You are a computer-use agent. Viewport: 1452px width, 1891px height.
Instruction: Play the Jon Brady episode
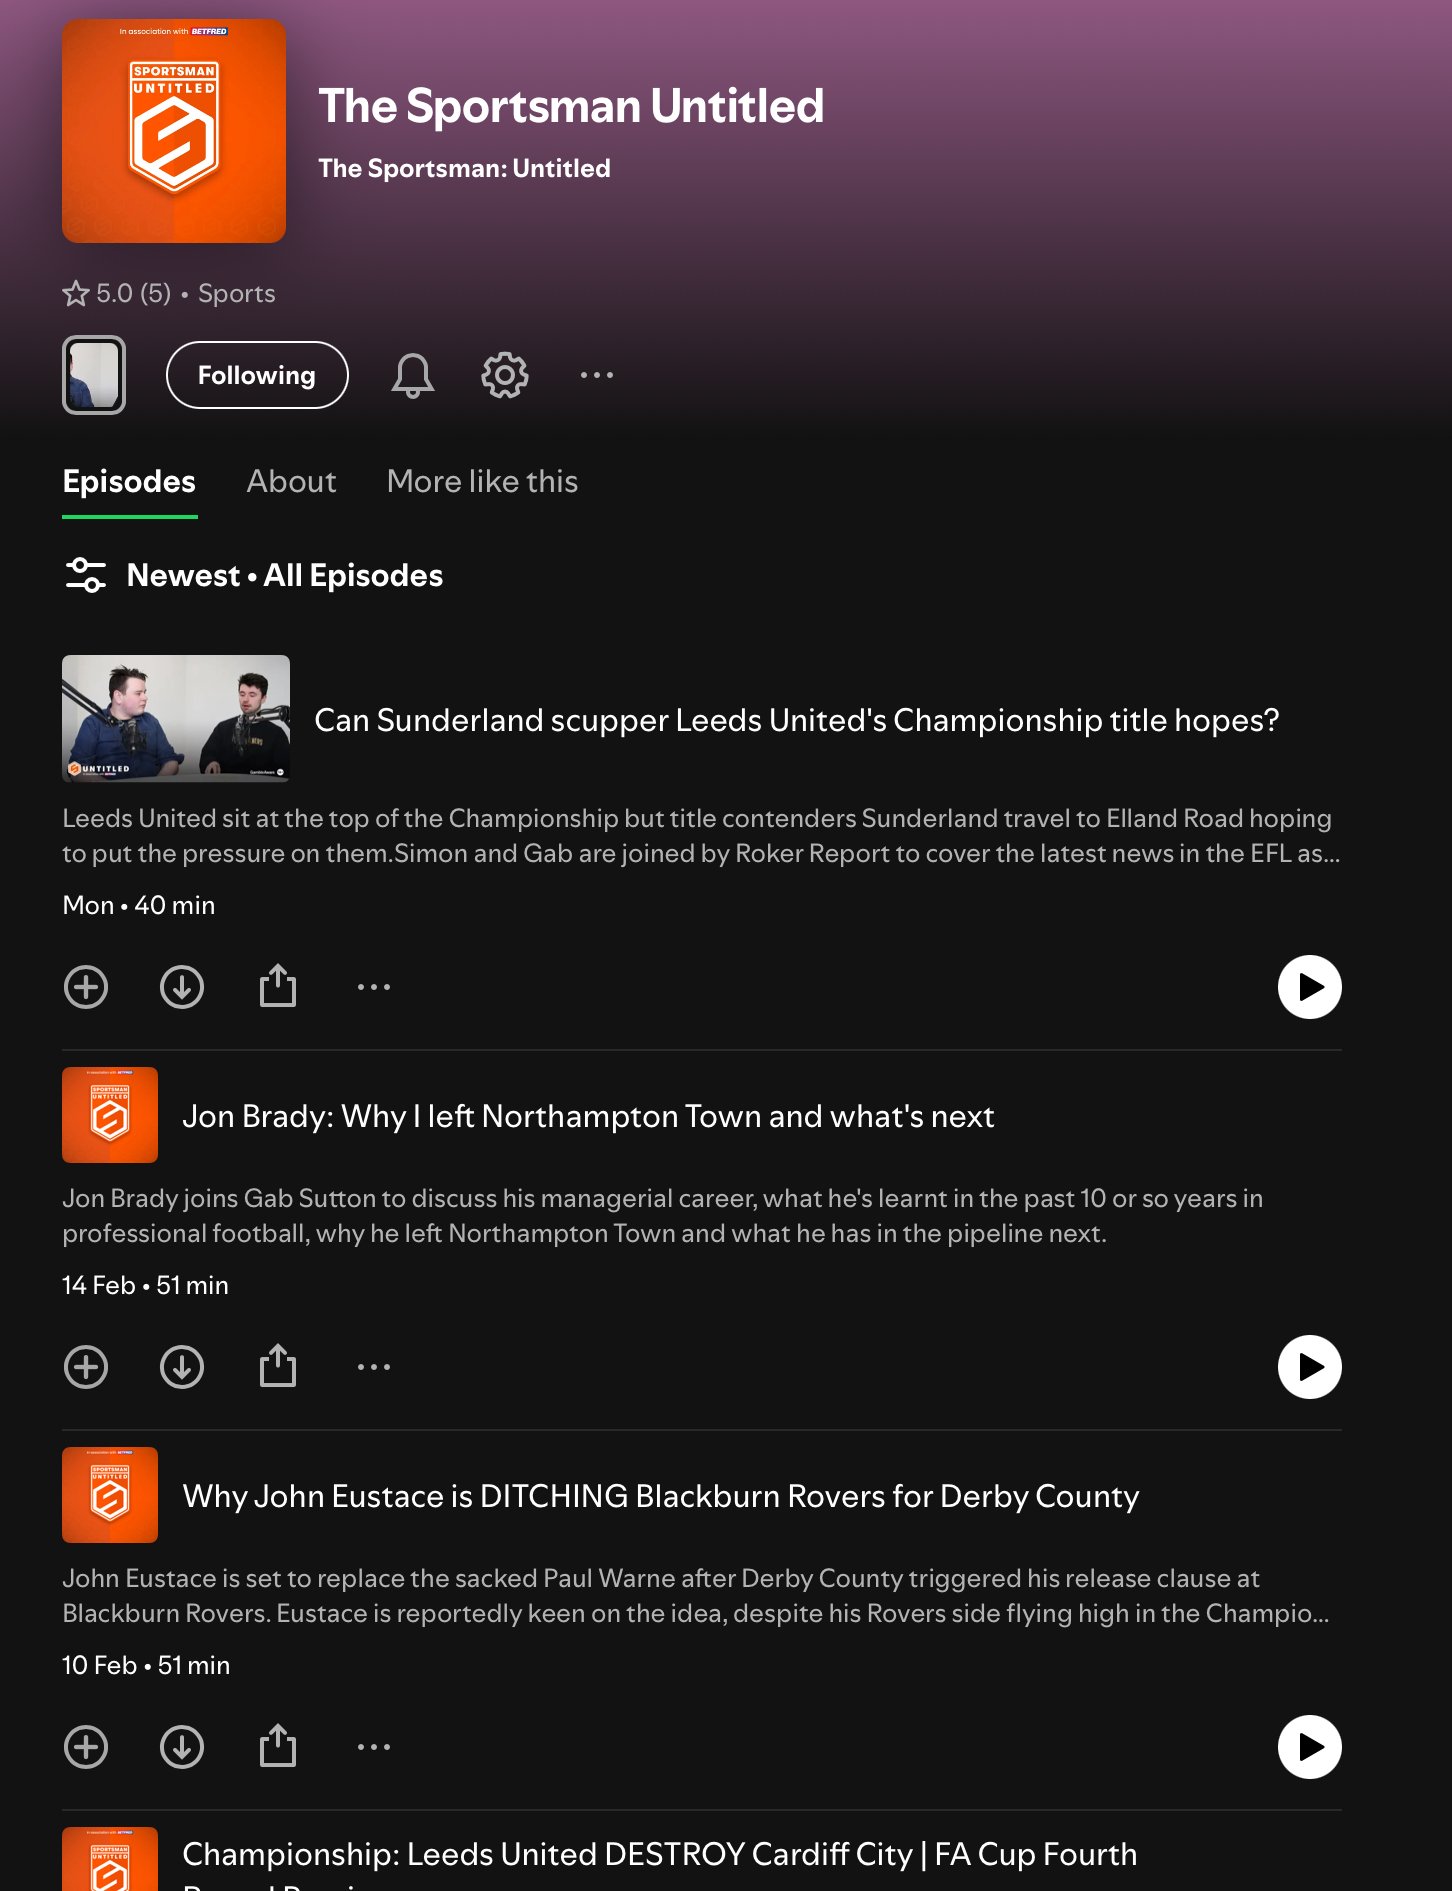[x=1310, y=1367]
